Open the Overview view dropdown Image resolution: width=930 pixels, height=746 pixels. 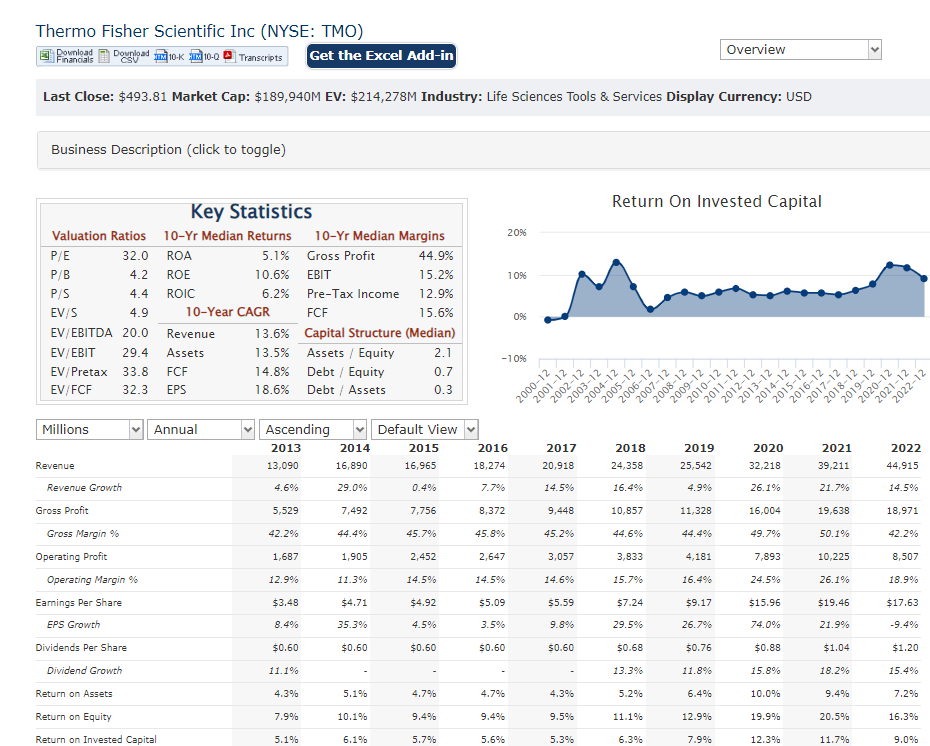coord(801,50)
